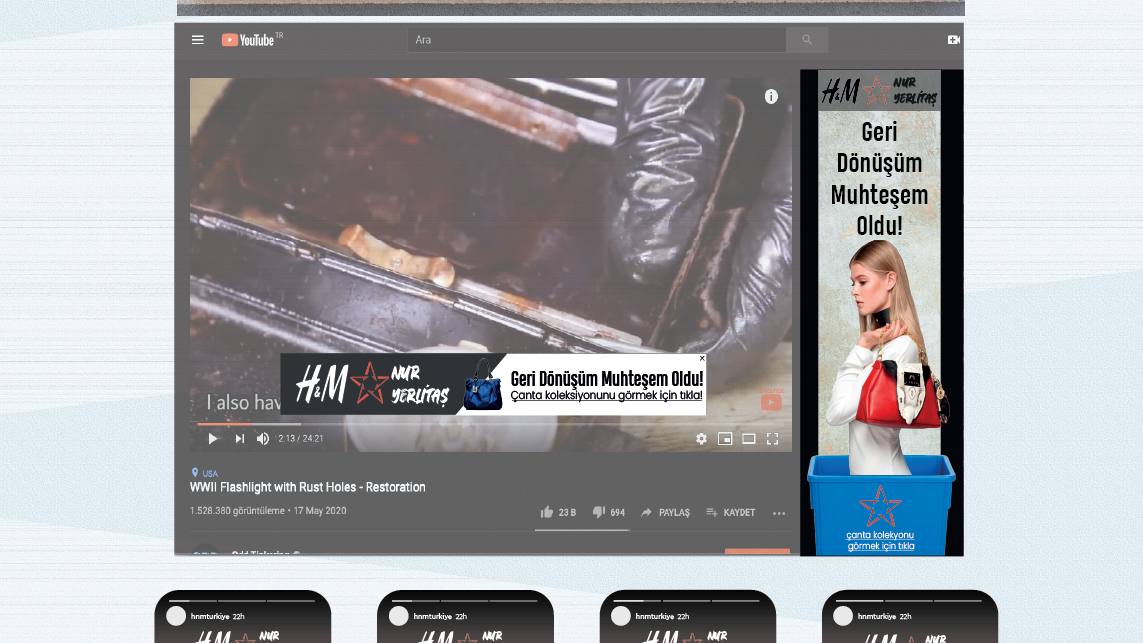The width and height of the screenshot is (1143, 643).
Task: Open the video info card icon
Action: (771, 97)
